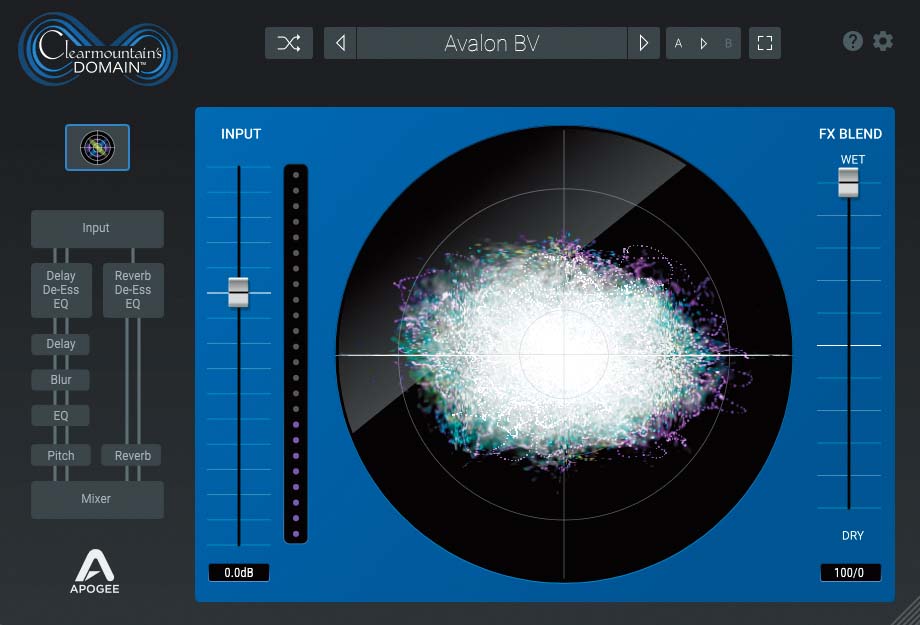Toggle the fullscreen view icon
920x625 pixels.
pos(765,43)
